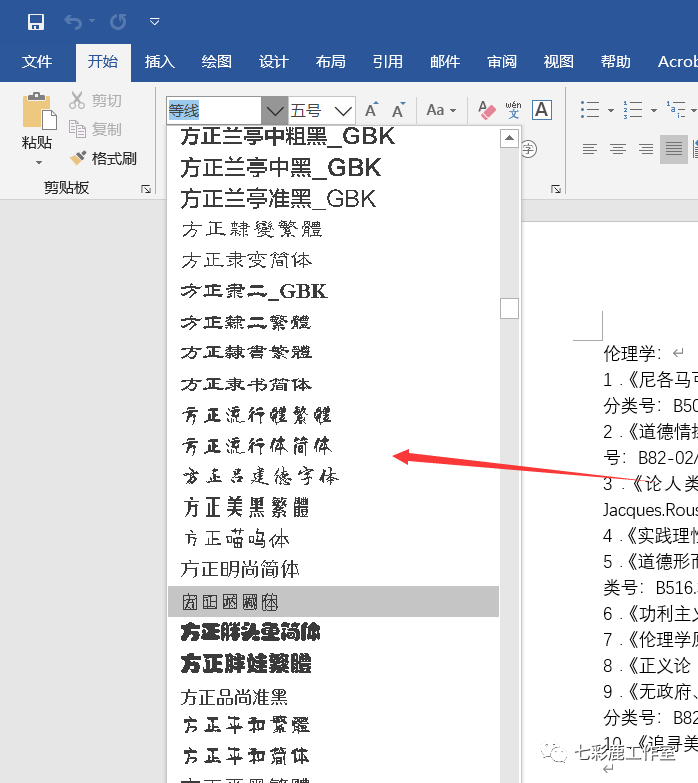Click the character border A icon
Image resolution: width=698 pixels, height=783 pixels.
[542, 110]
